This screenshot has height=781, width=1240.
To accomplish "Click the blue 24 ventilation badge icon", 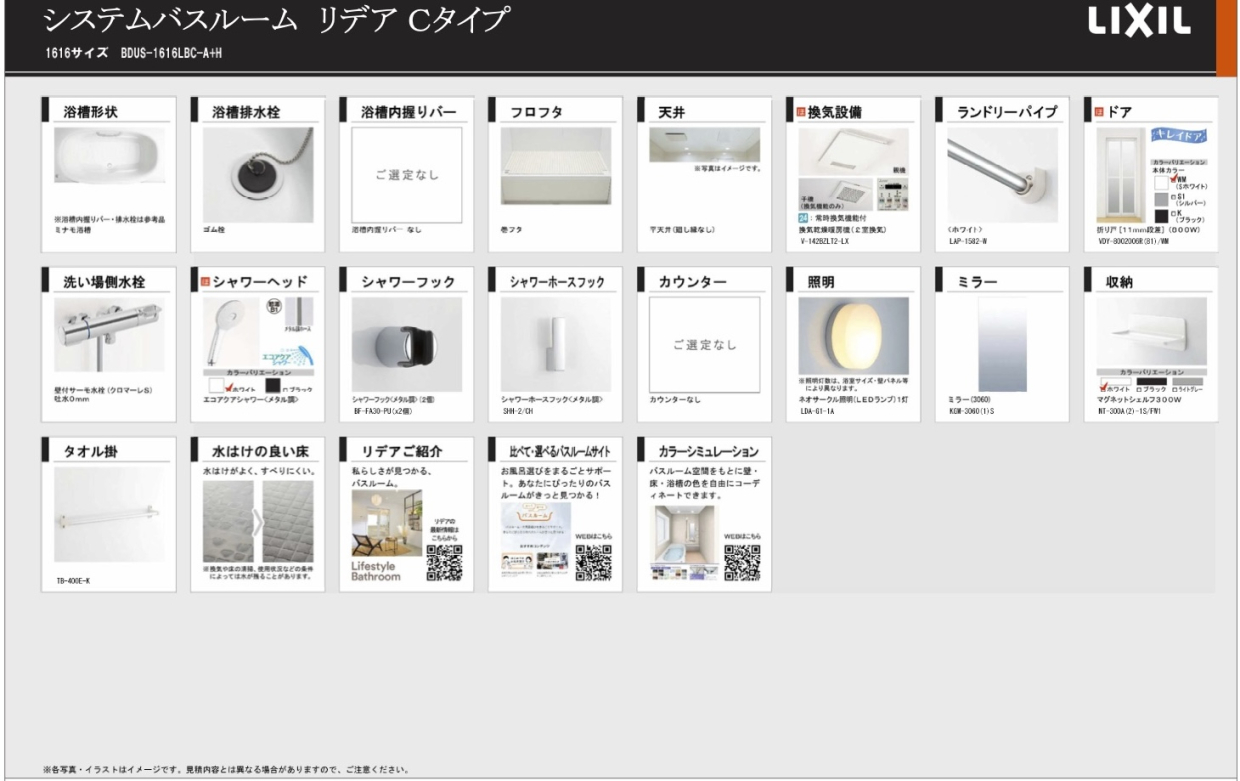I will (802, 217).
